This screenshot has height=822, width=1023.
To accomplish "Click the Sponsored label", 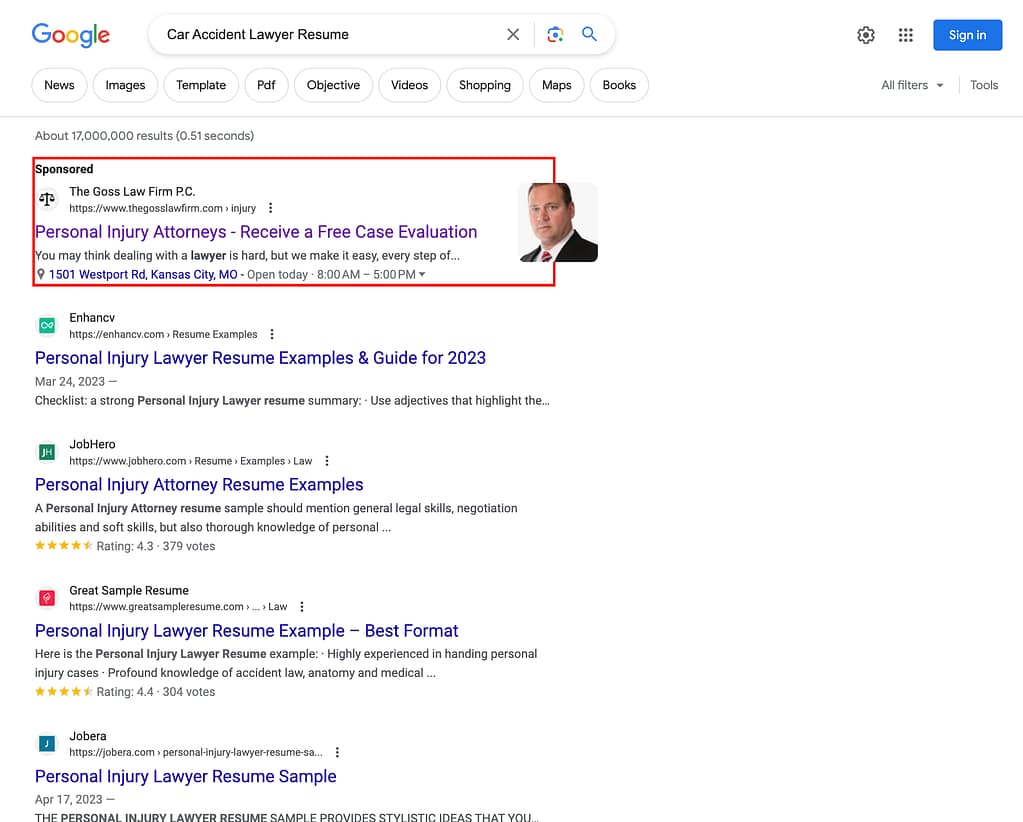I will point(64,170).
